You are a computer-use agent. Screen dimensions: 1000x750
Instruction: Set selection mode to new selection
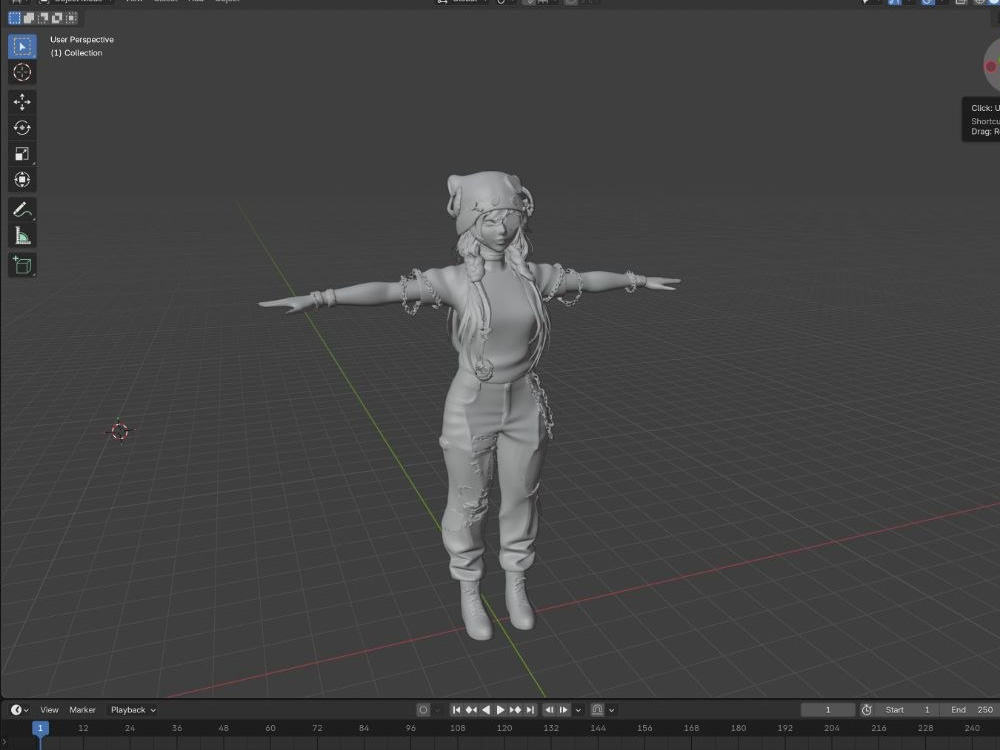[15, 18]
